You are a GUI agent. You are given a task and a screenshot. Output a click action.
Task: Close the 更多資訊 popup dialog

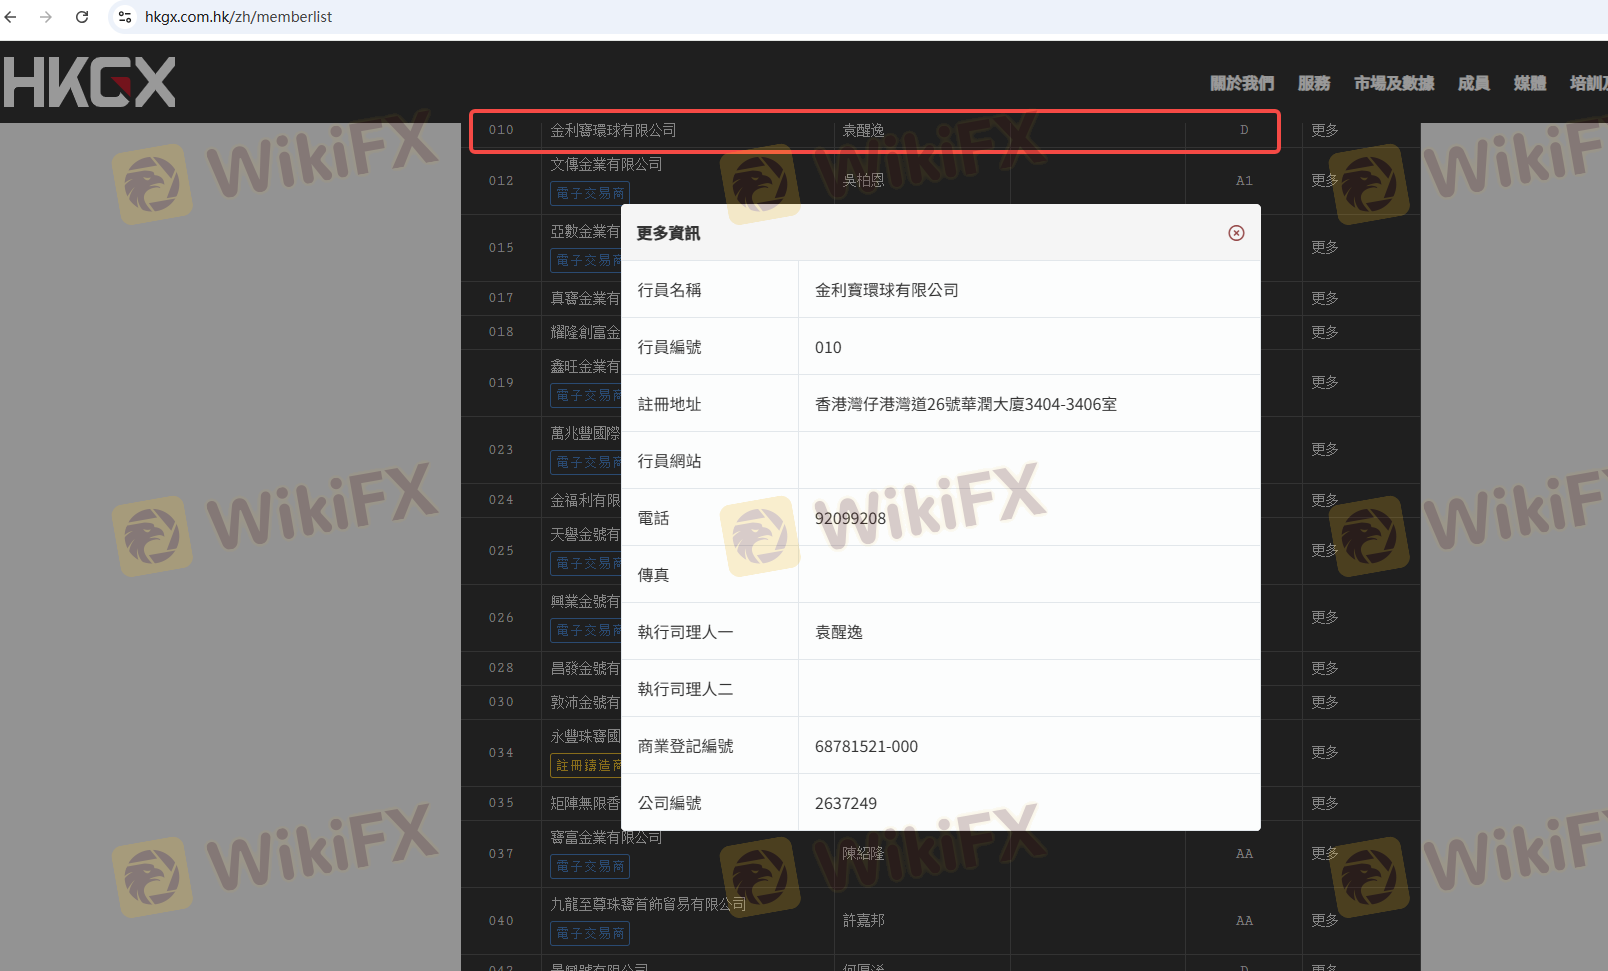1236,233
